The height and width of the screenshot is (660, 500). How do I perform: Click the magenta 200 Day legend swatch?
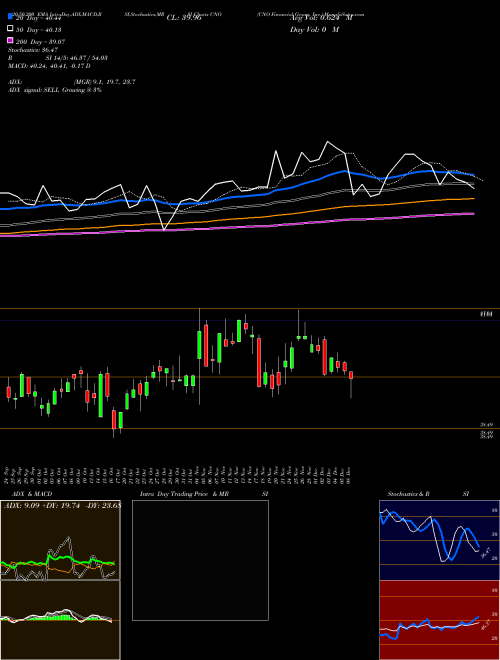(x=11, y=40)
